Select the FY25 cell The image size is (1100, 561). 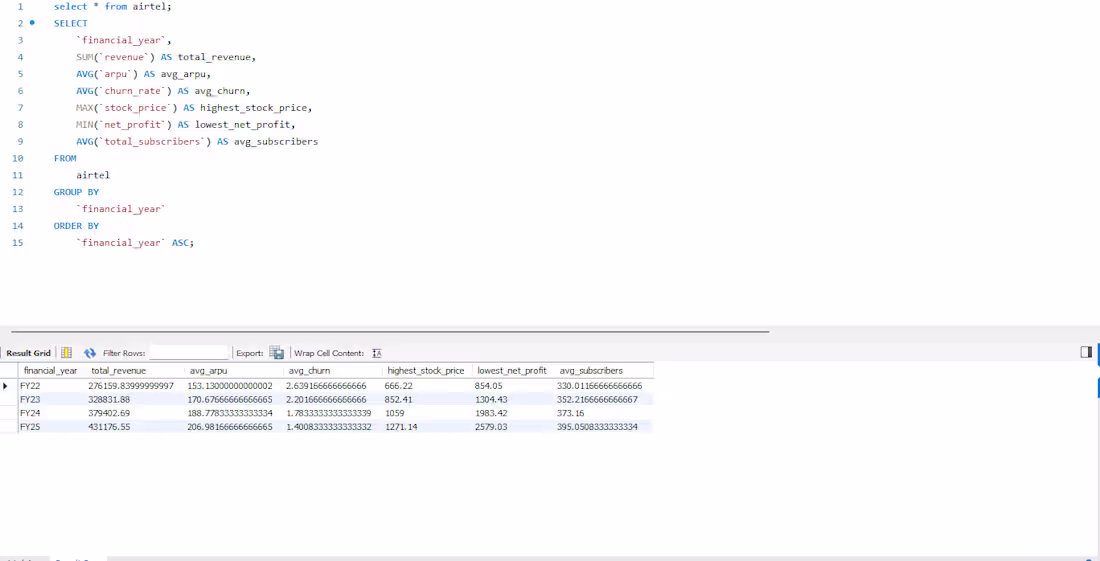pos(53,426)
